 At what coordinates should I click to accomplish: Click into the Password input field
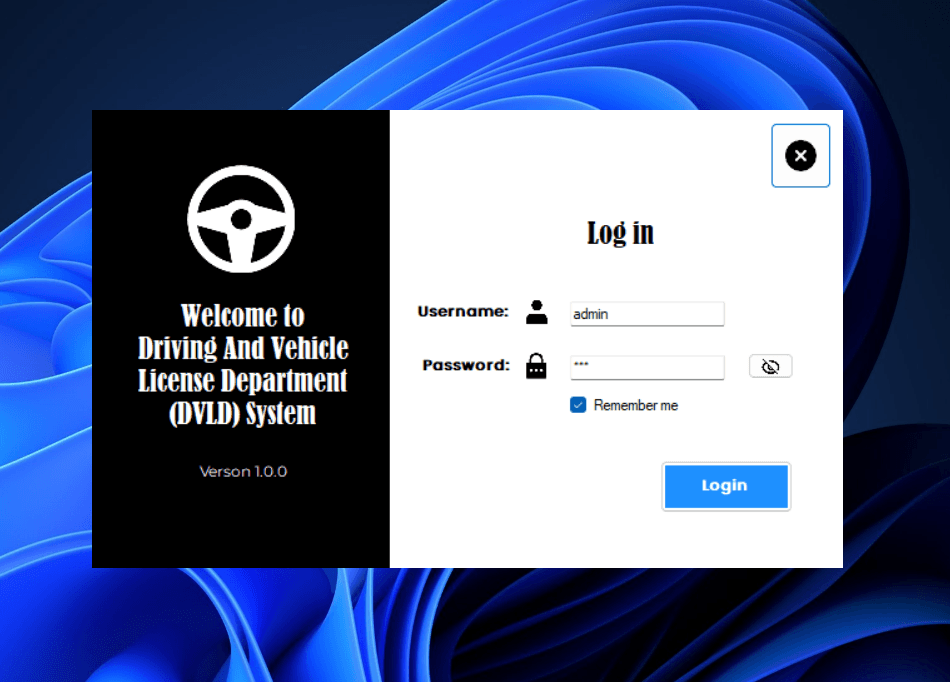(x=646, y=367)
